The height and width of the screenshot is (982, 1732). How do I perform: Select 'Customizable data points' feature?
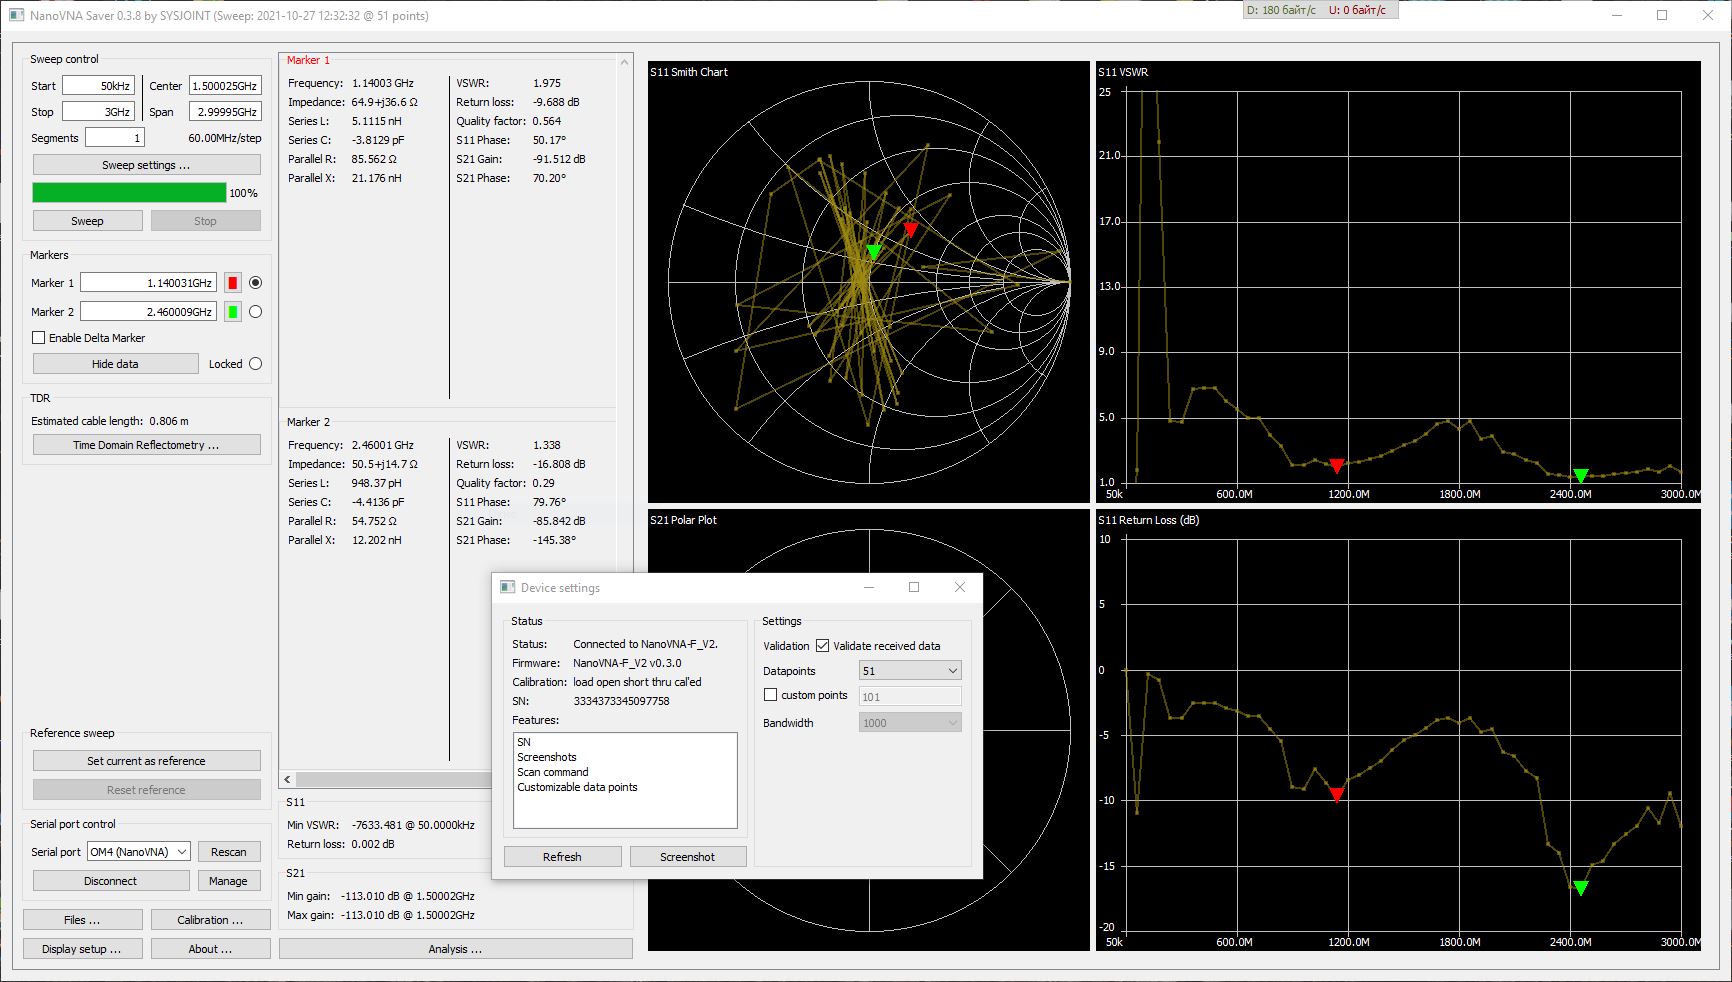(x=577, y=787)
